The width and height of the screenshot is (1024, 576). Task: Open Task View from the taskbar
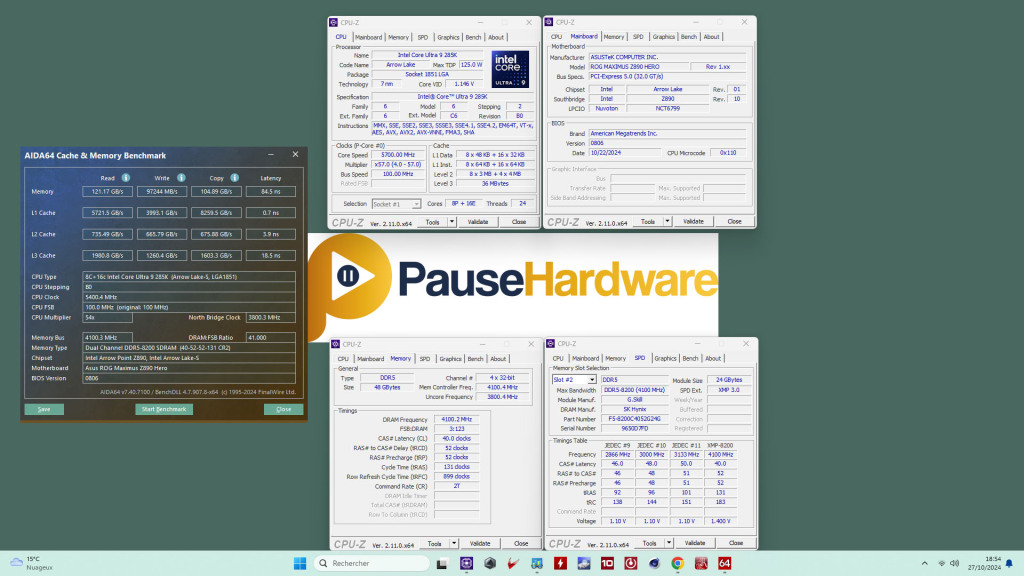pyautogui.click(x=442, y=563)
